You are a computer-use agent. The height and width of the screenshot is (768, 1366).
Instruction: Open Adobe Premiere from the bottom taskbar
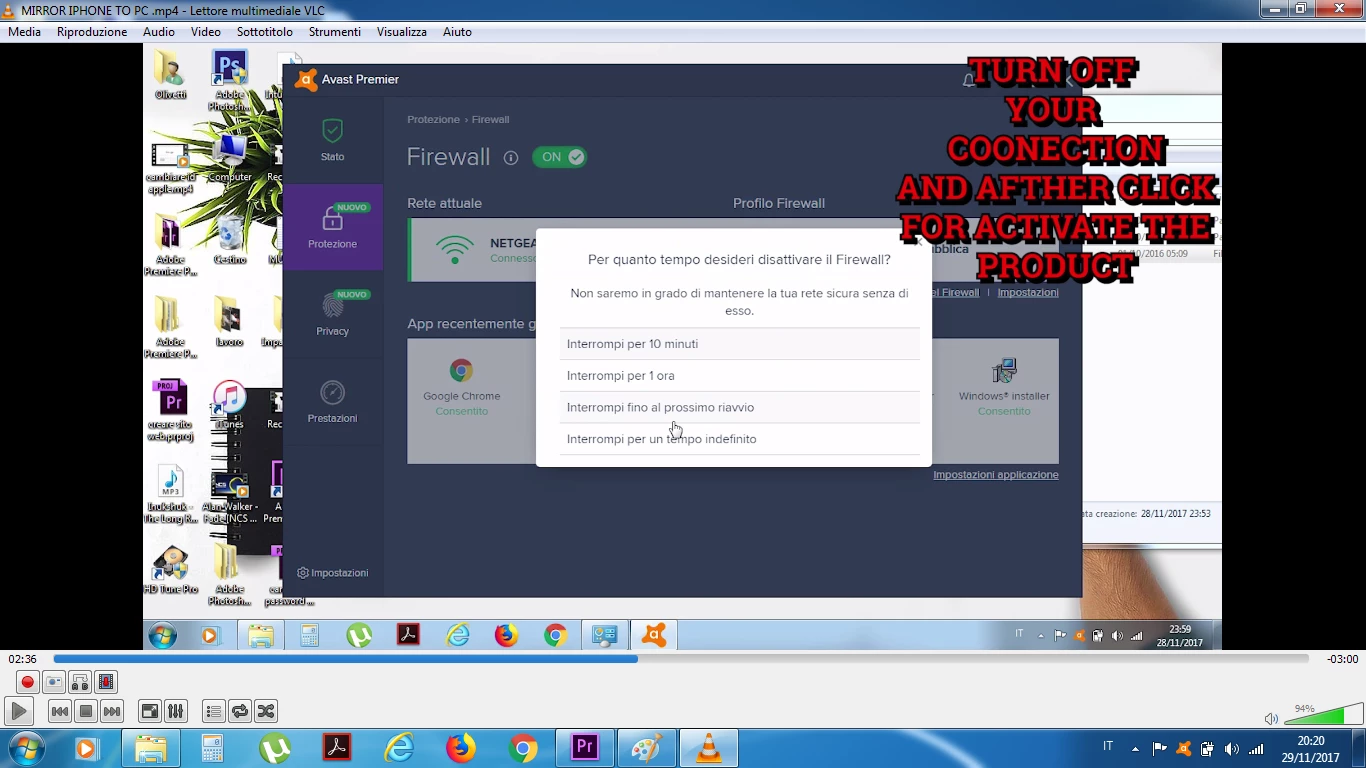point(585,748)
